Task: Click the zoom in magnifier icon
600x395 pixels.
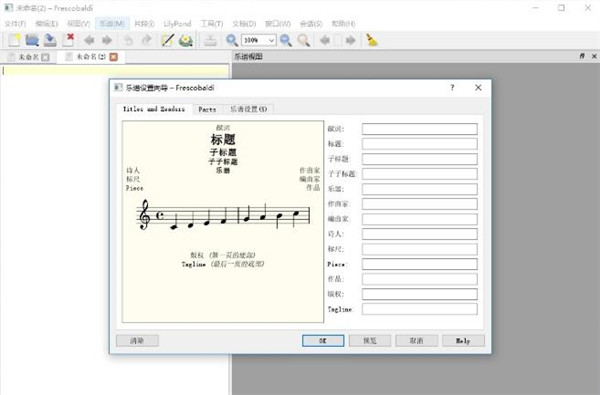Action: coord(232,40)
